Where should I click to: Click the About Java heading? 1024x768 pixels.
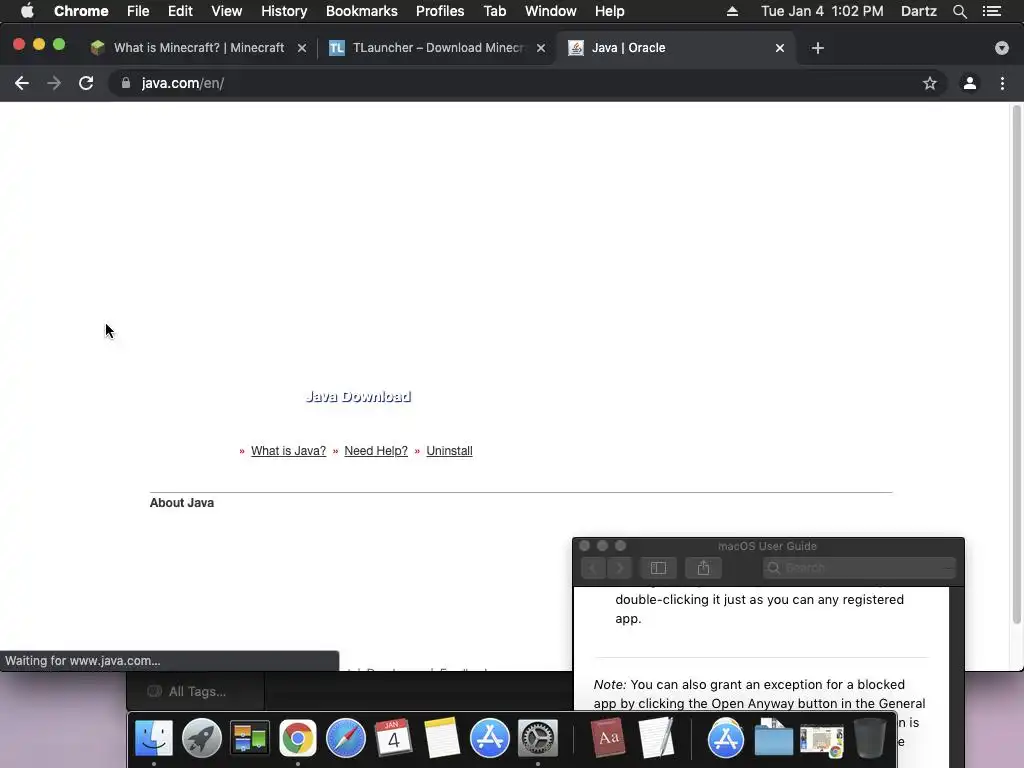(x=182, y=503)
